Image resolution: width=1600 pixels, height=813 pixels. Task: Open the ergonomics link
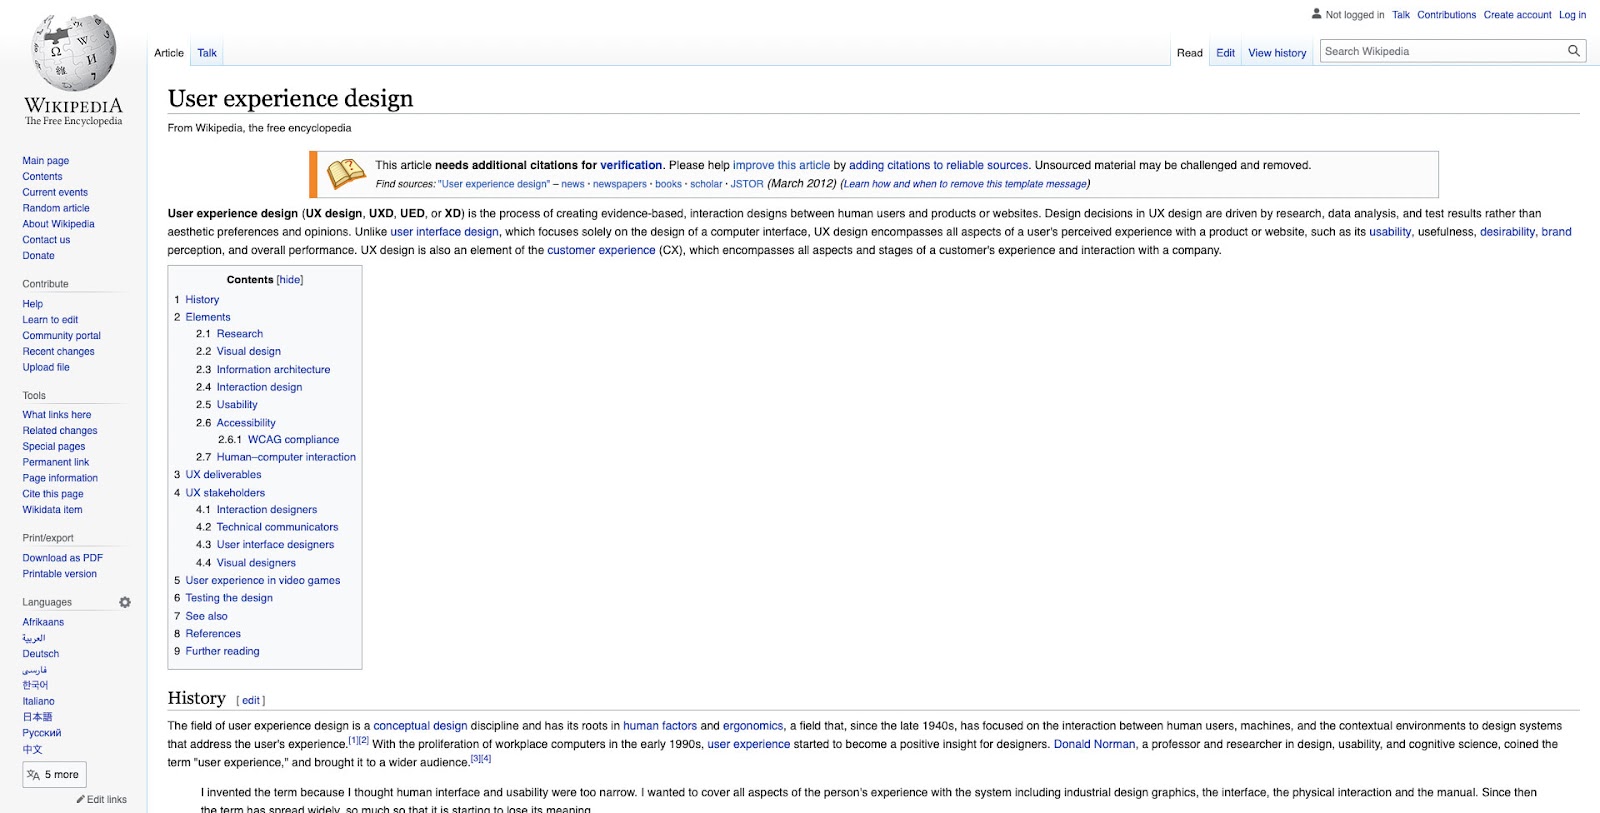point(753,727)
